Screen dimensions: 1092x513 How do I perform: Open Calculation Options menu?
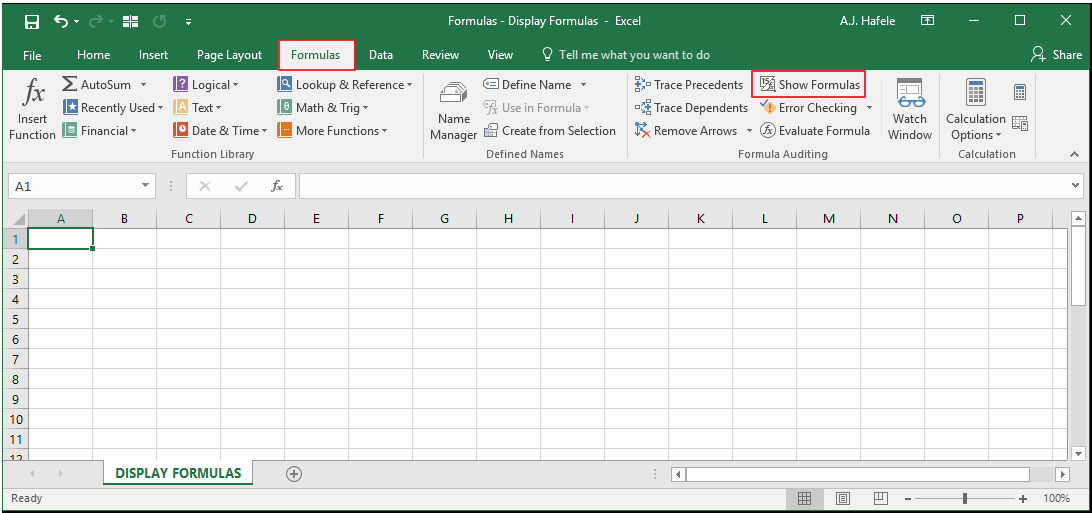point(976,110)
